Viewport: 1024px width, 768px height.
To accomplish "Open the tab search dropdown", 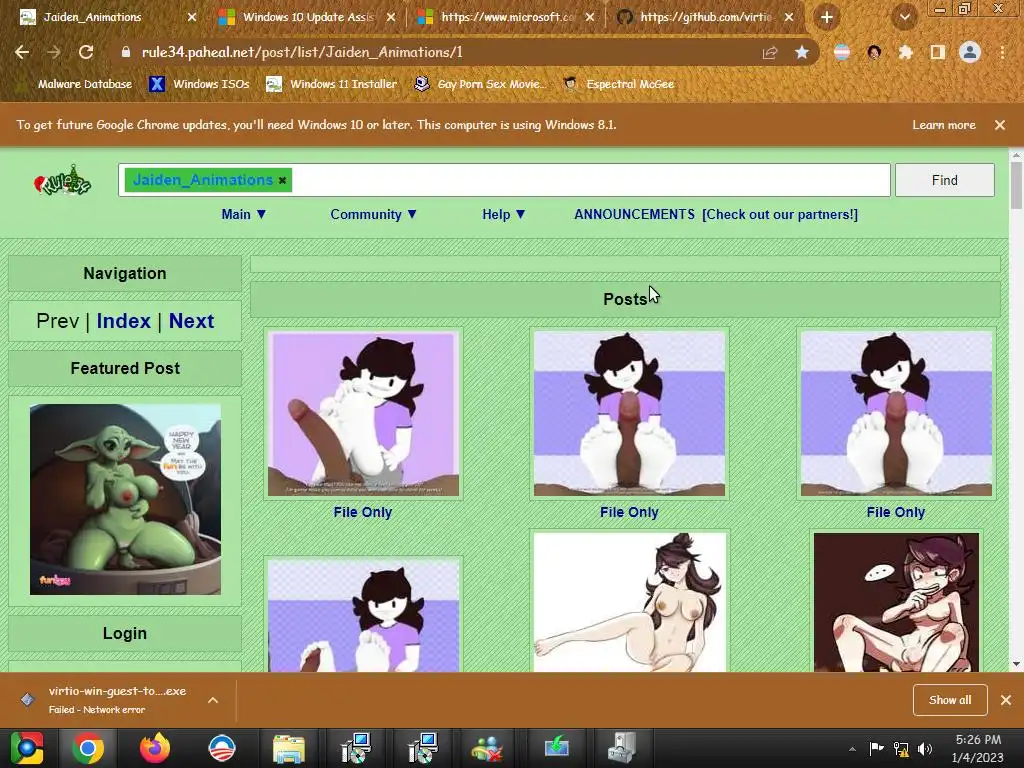I will click(905, 17).
